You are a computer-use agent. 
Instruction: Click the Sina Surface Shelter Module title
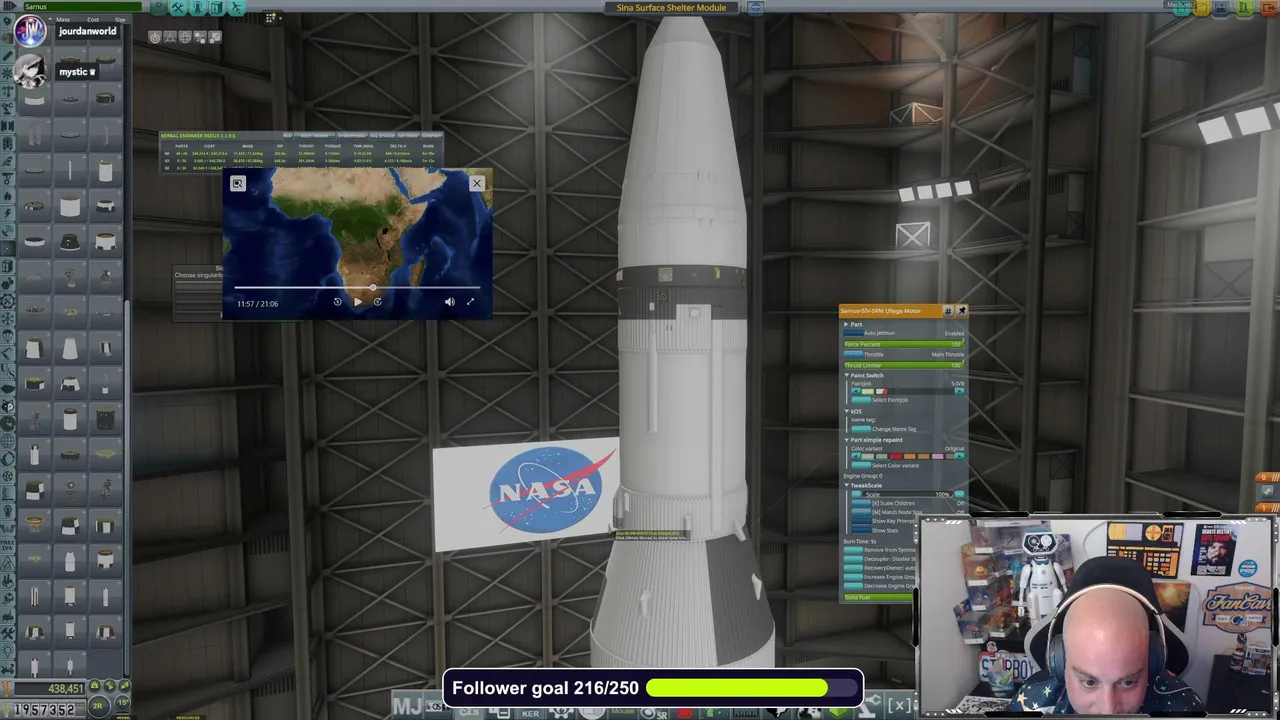coord(671,7)
